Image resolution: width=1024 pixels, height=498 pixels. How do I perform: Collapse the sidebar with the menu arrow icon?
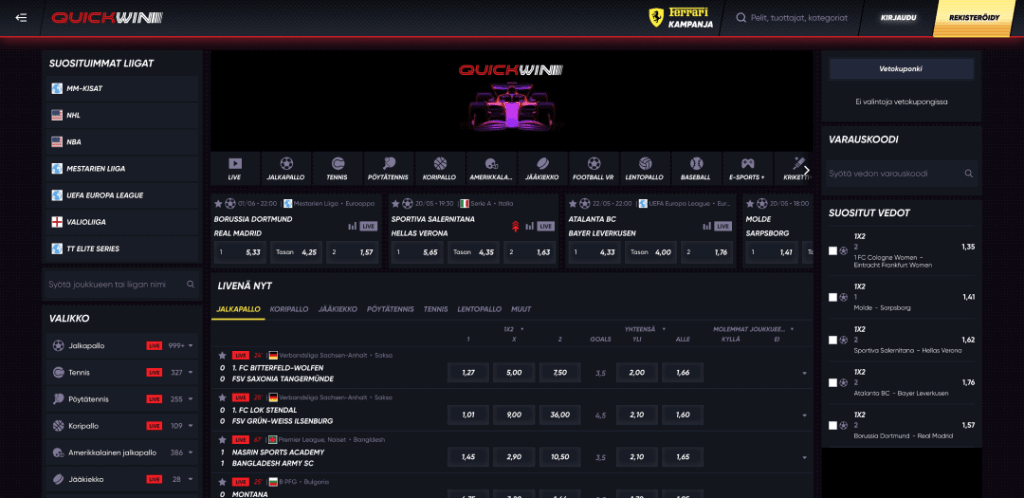[21, 18]
